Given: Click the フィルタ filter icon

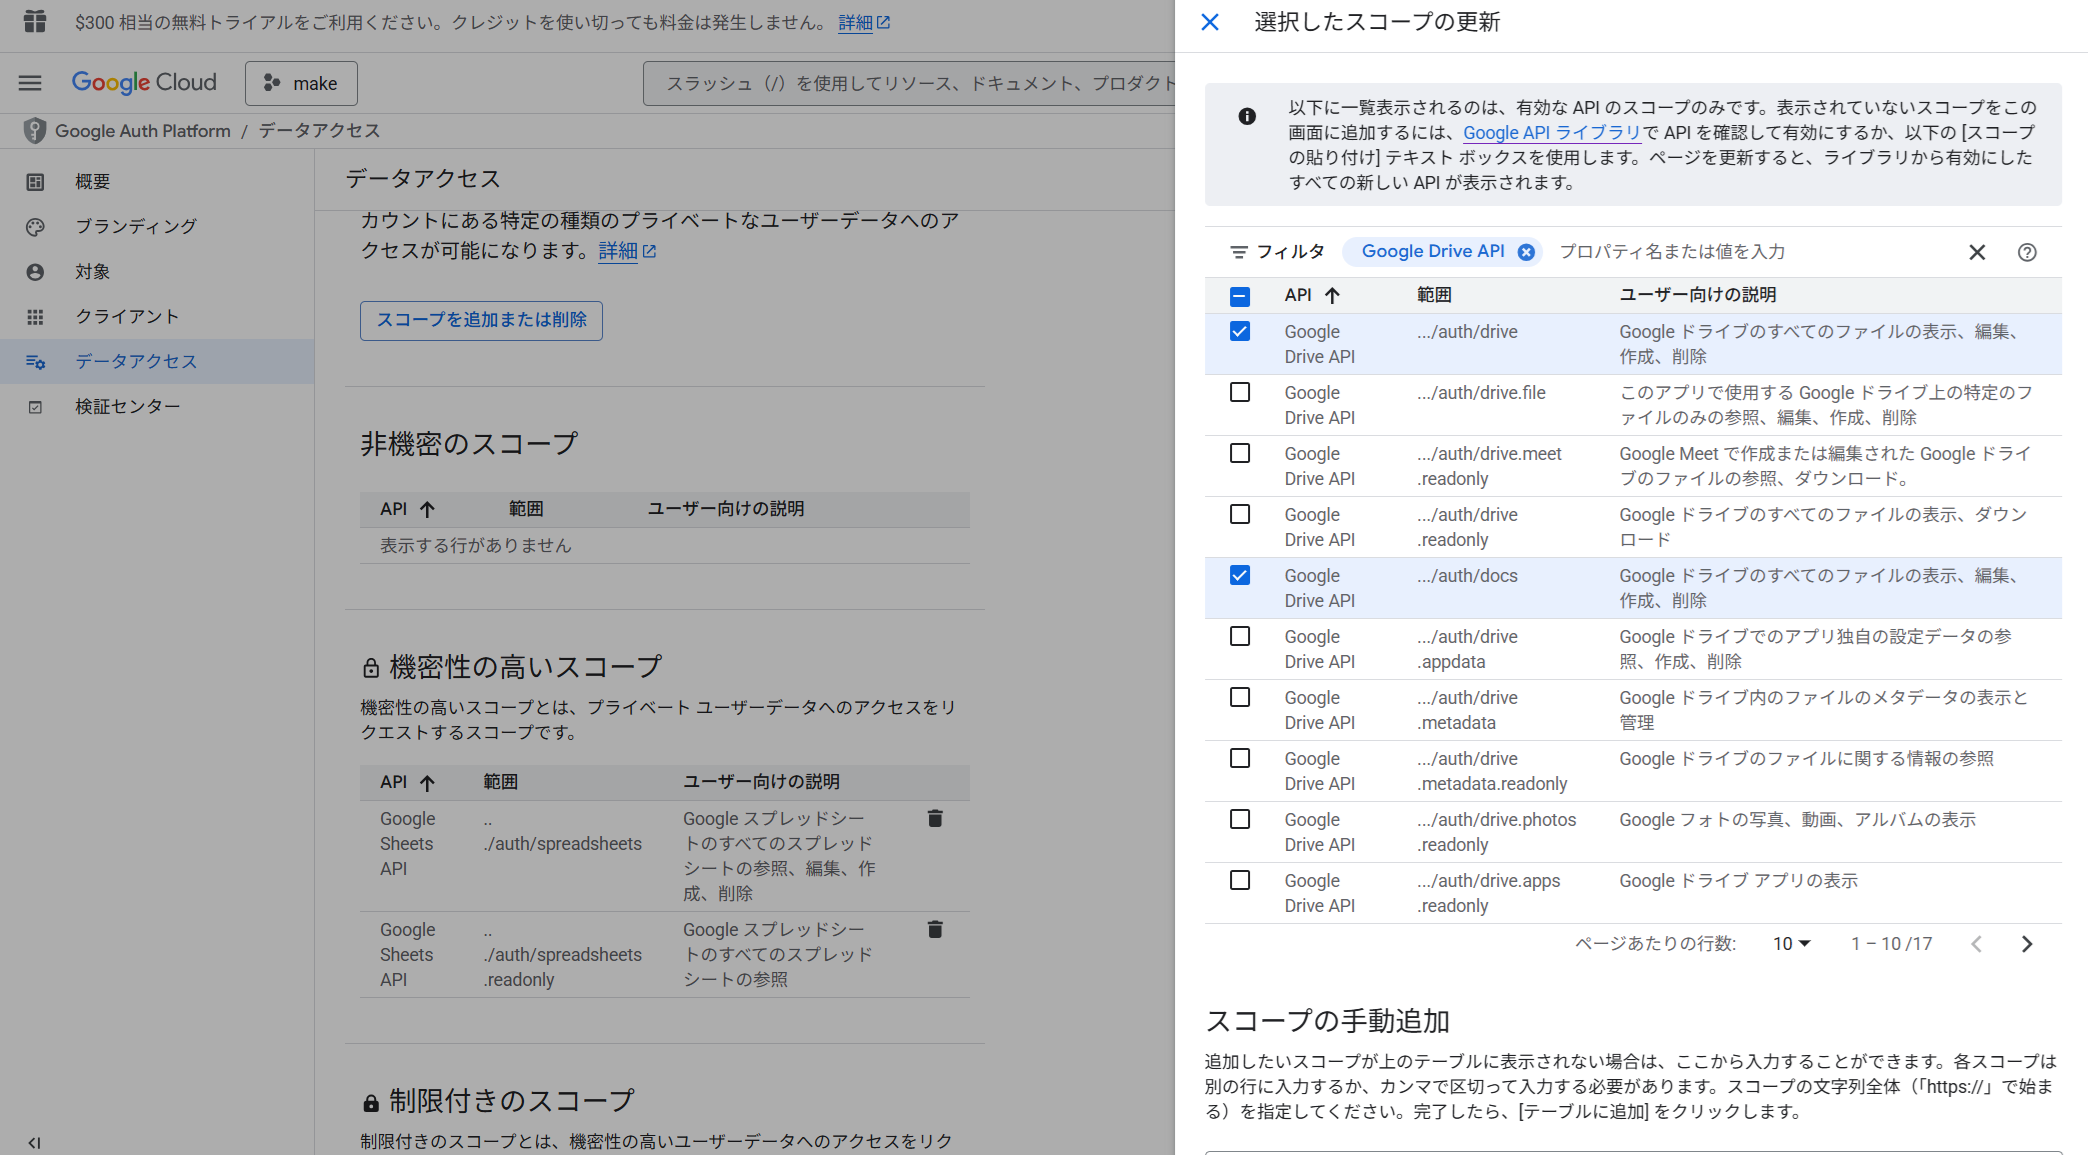Looking at the screenshot, I should [1238, 252].
